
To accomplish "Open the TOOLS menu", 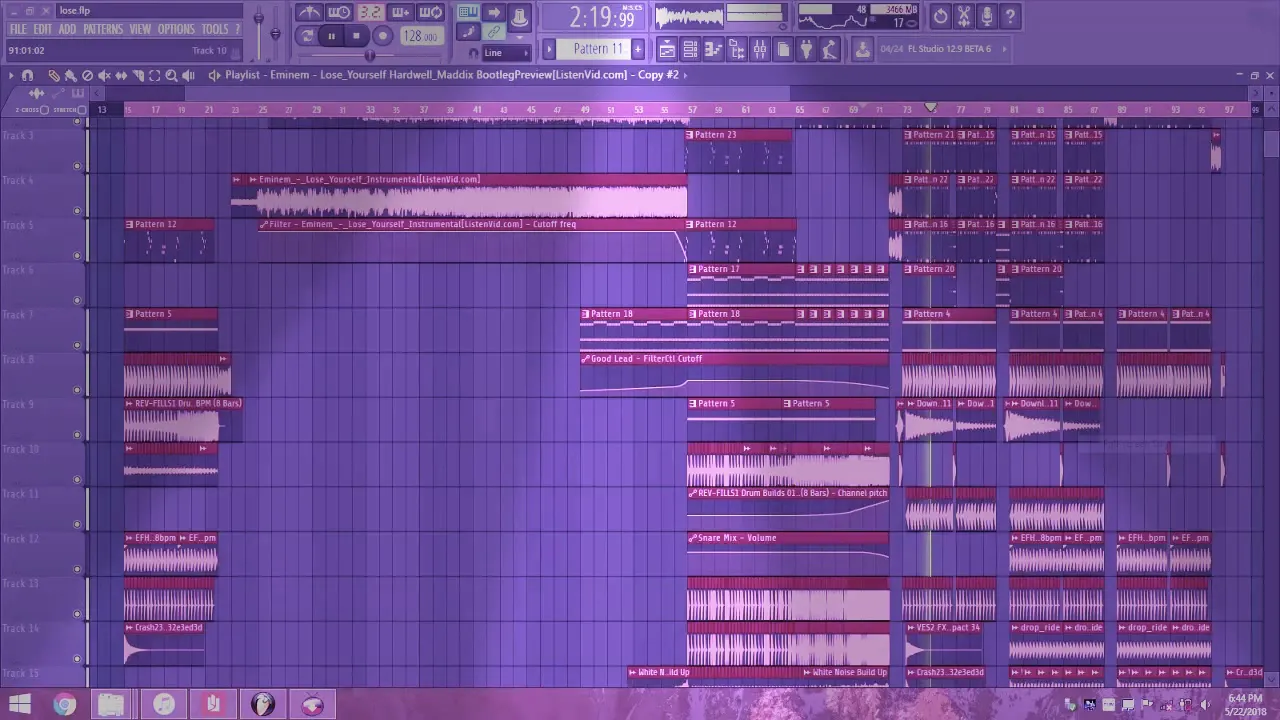I will pos(215,29).
